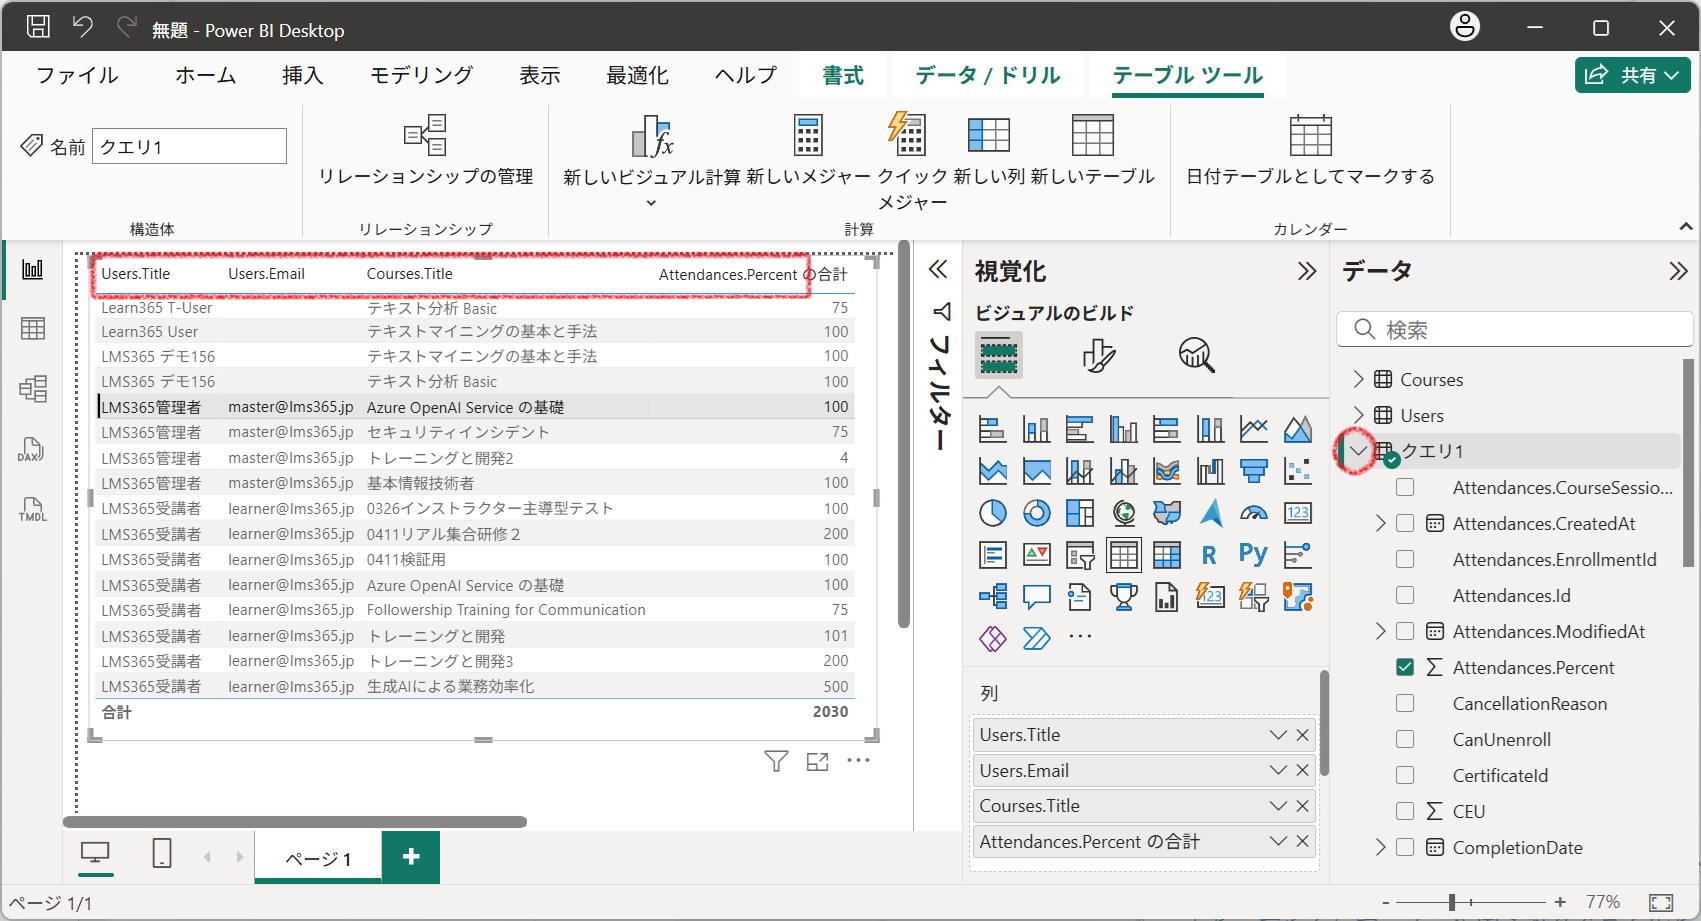Select the slicer visual

tap(1080, 555)
